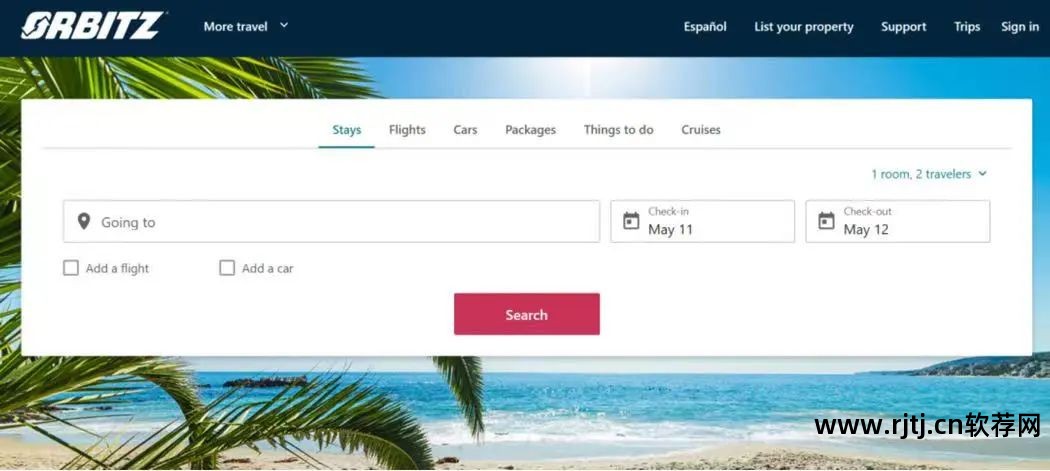Click the Check-in calendar icon
1050x471 pixels.
click(631, 220)
